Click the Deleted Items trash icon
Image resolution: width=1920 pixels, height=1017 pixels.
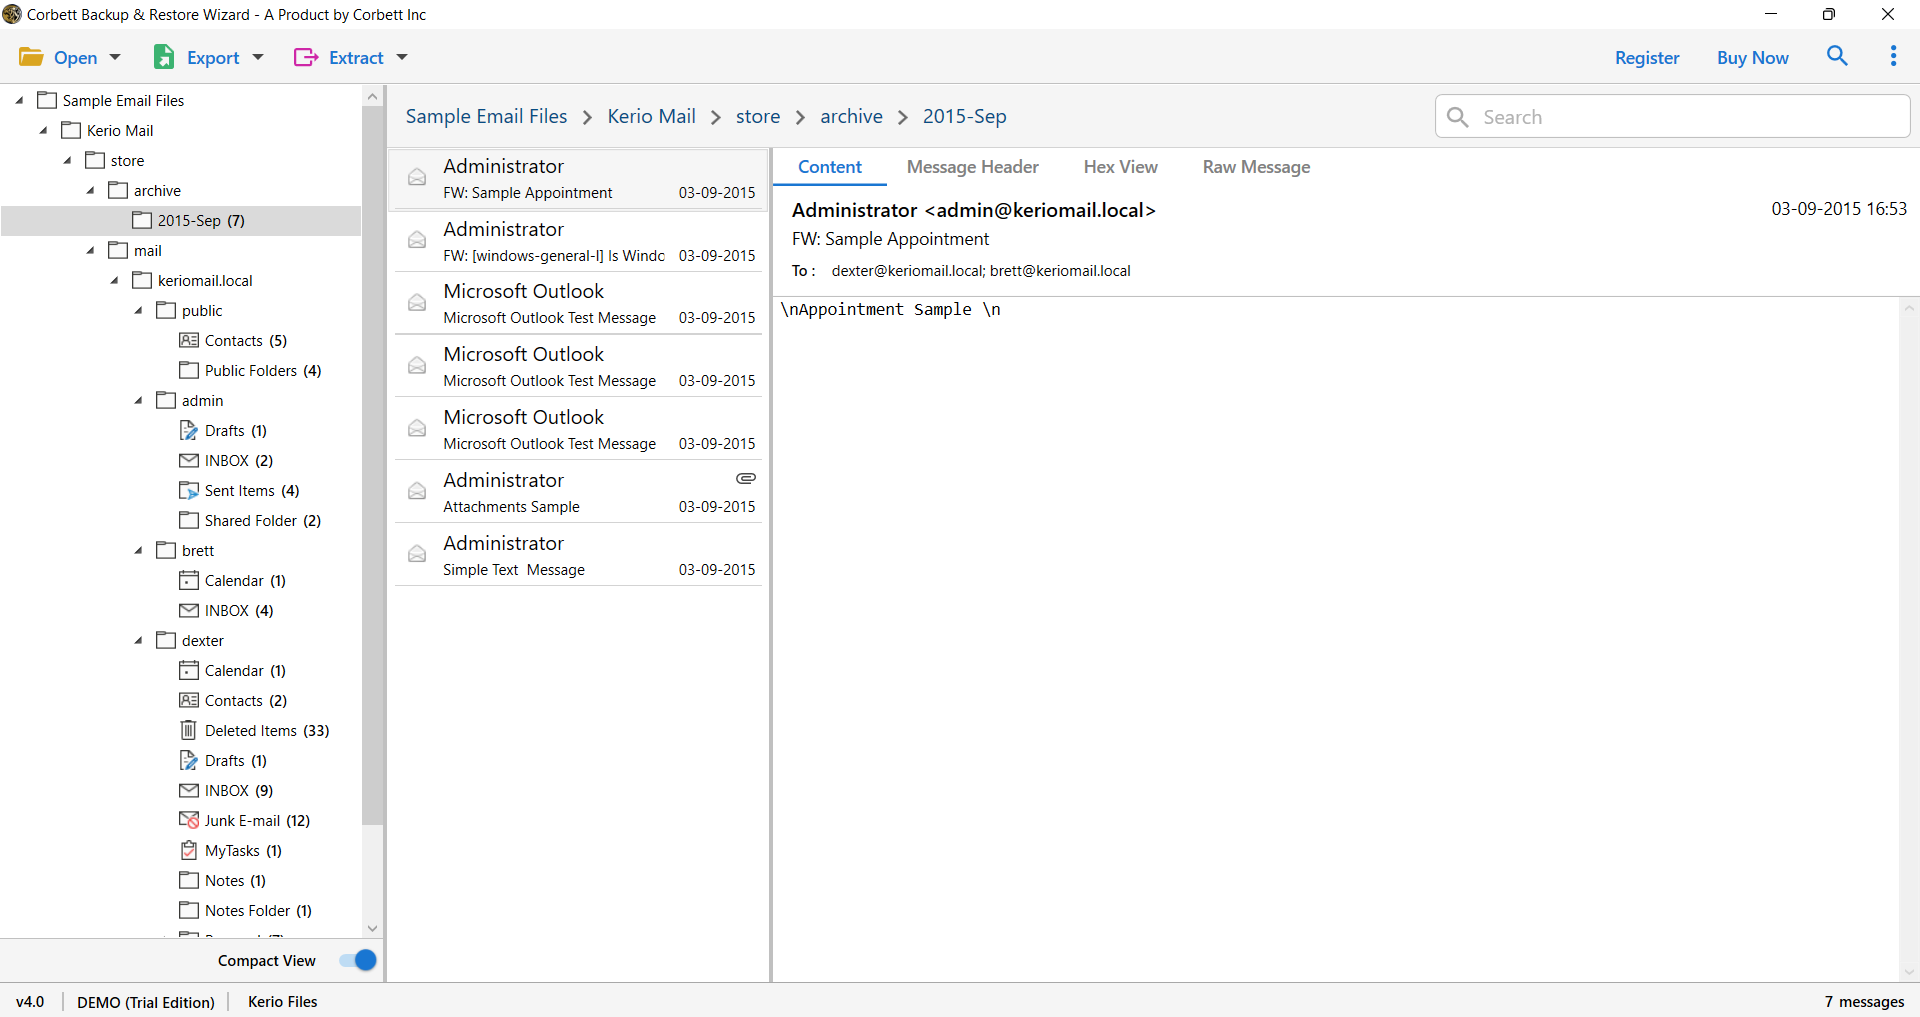[x=189, y=730]
